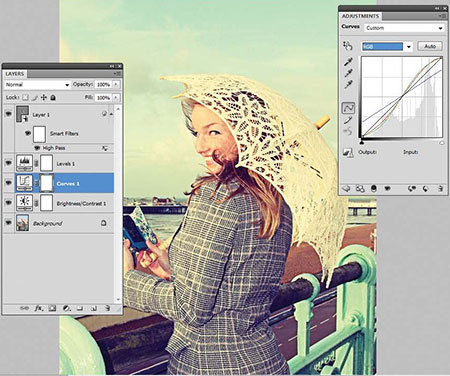Collapse the Adjustments panel with double-arrow
This screenshot has height=376, width=450.
point(437,8)
